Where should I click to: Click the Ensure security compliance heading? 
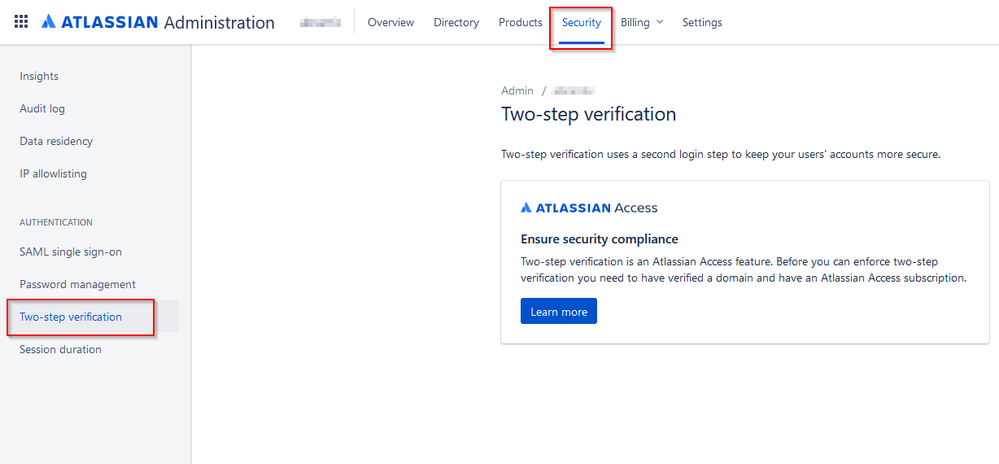coord(600,240)
